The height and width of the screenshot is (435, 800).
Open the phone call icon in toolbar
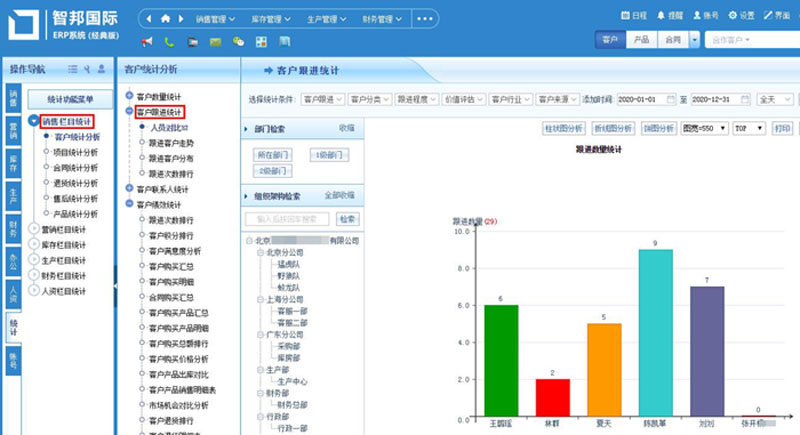click(169, 42)
